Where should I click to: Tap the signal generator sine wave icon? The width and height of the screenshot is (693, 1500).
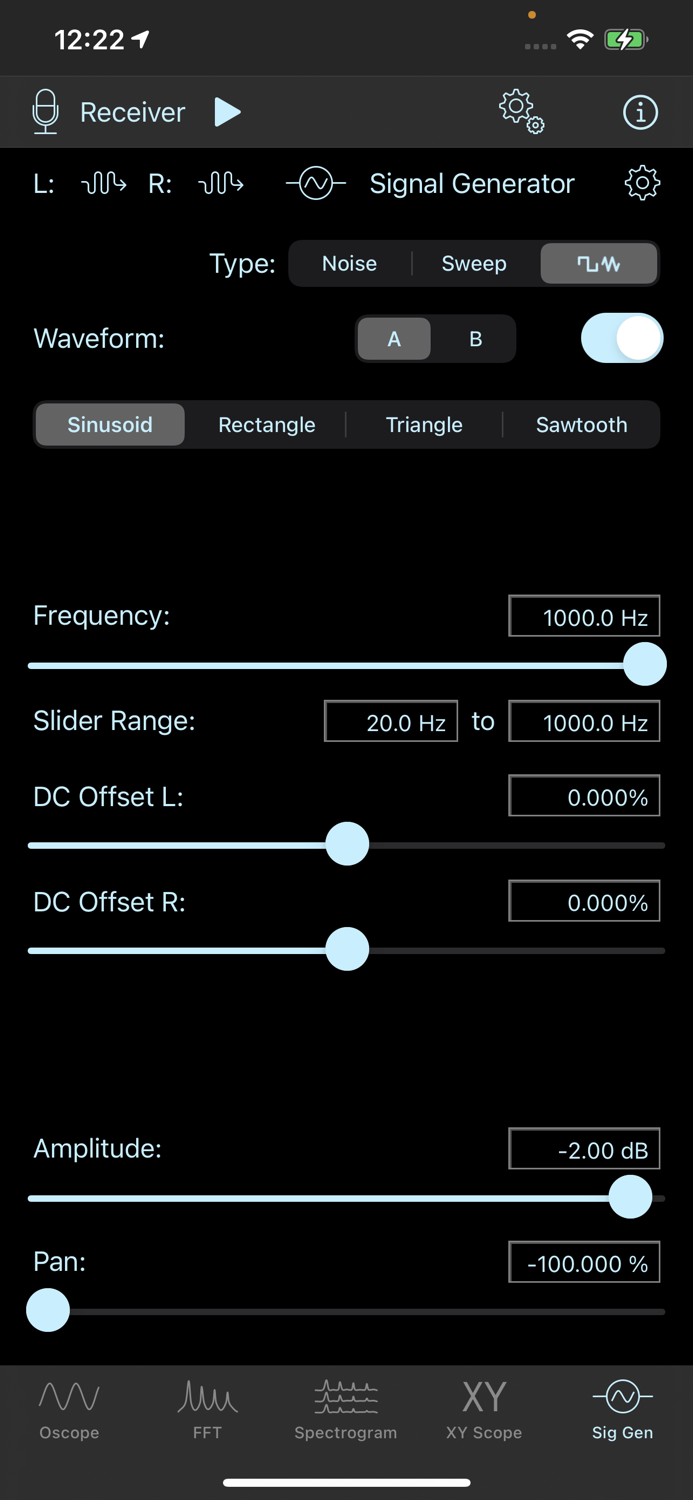click(x=315, y=183)
